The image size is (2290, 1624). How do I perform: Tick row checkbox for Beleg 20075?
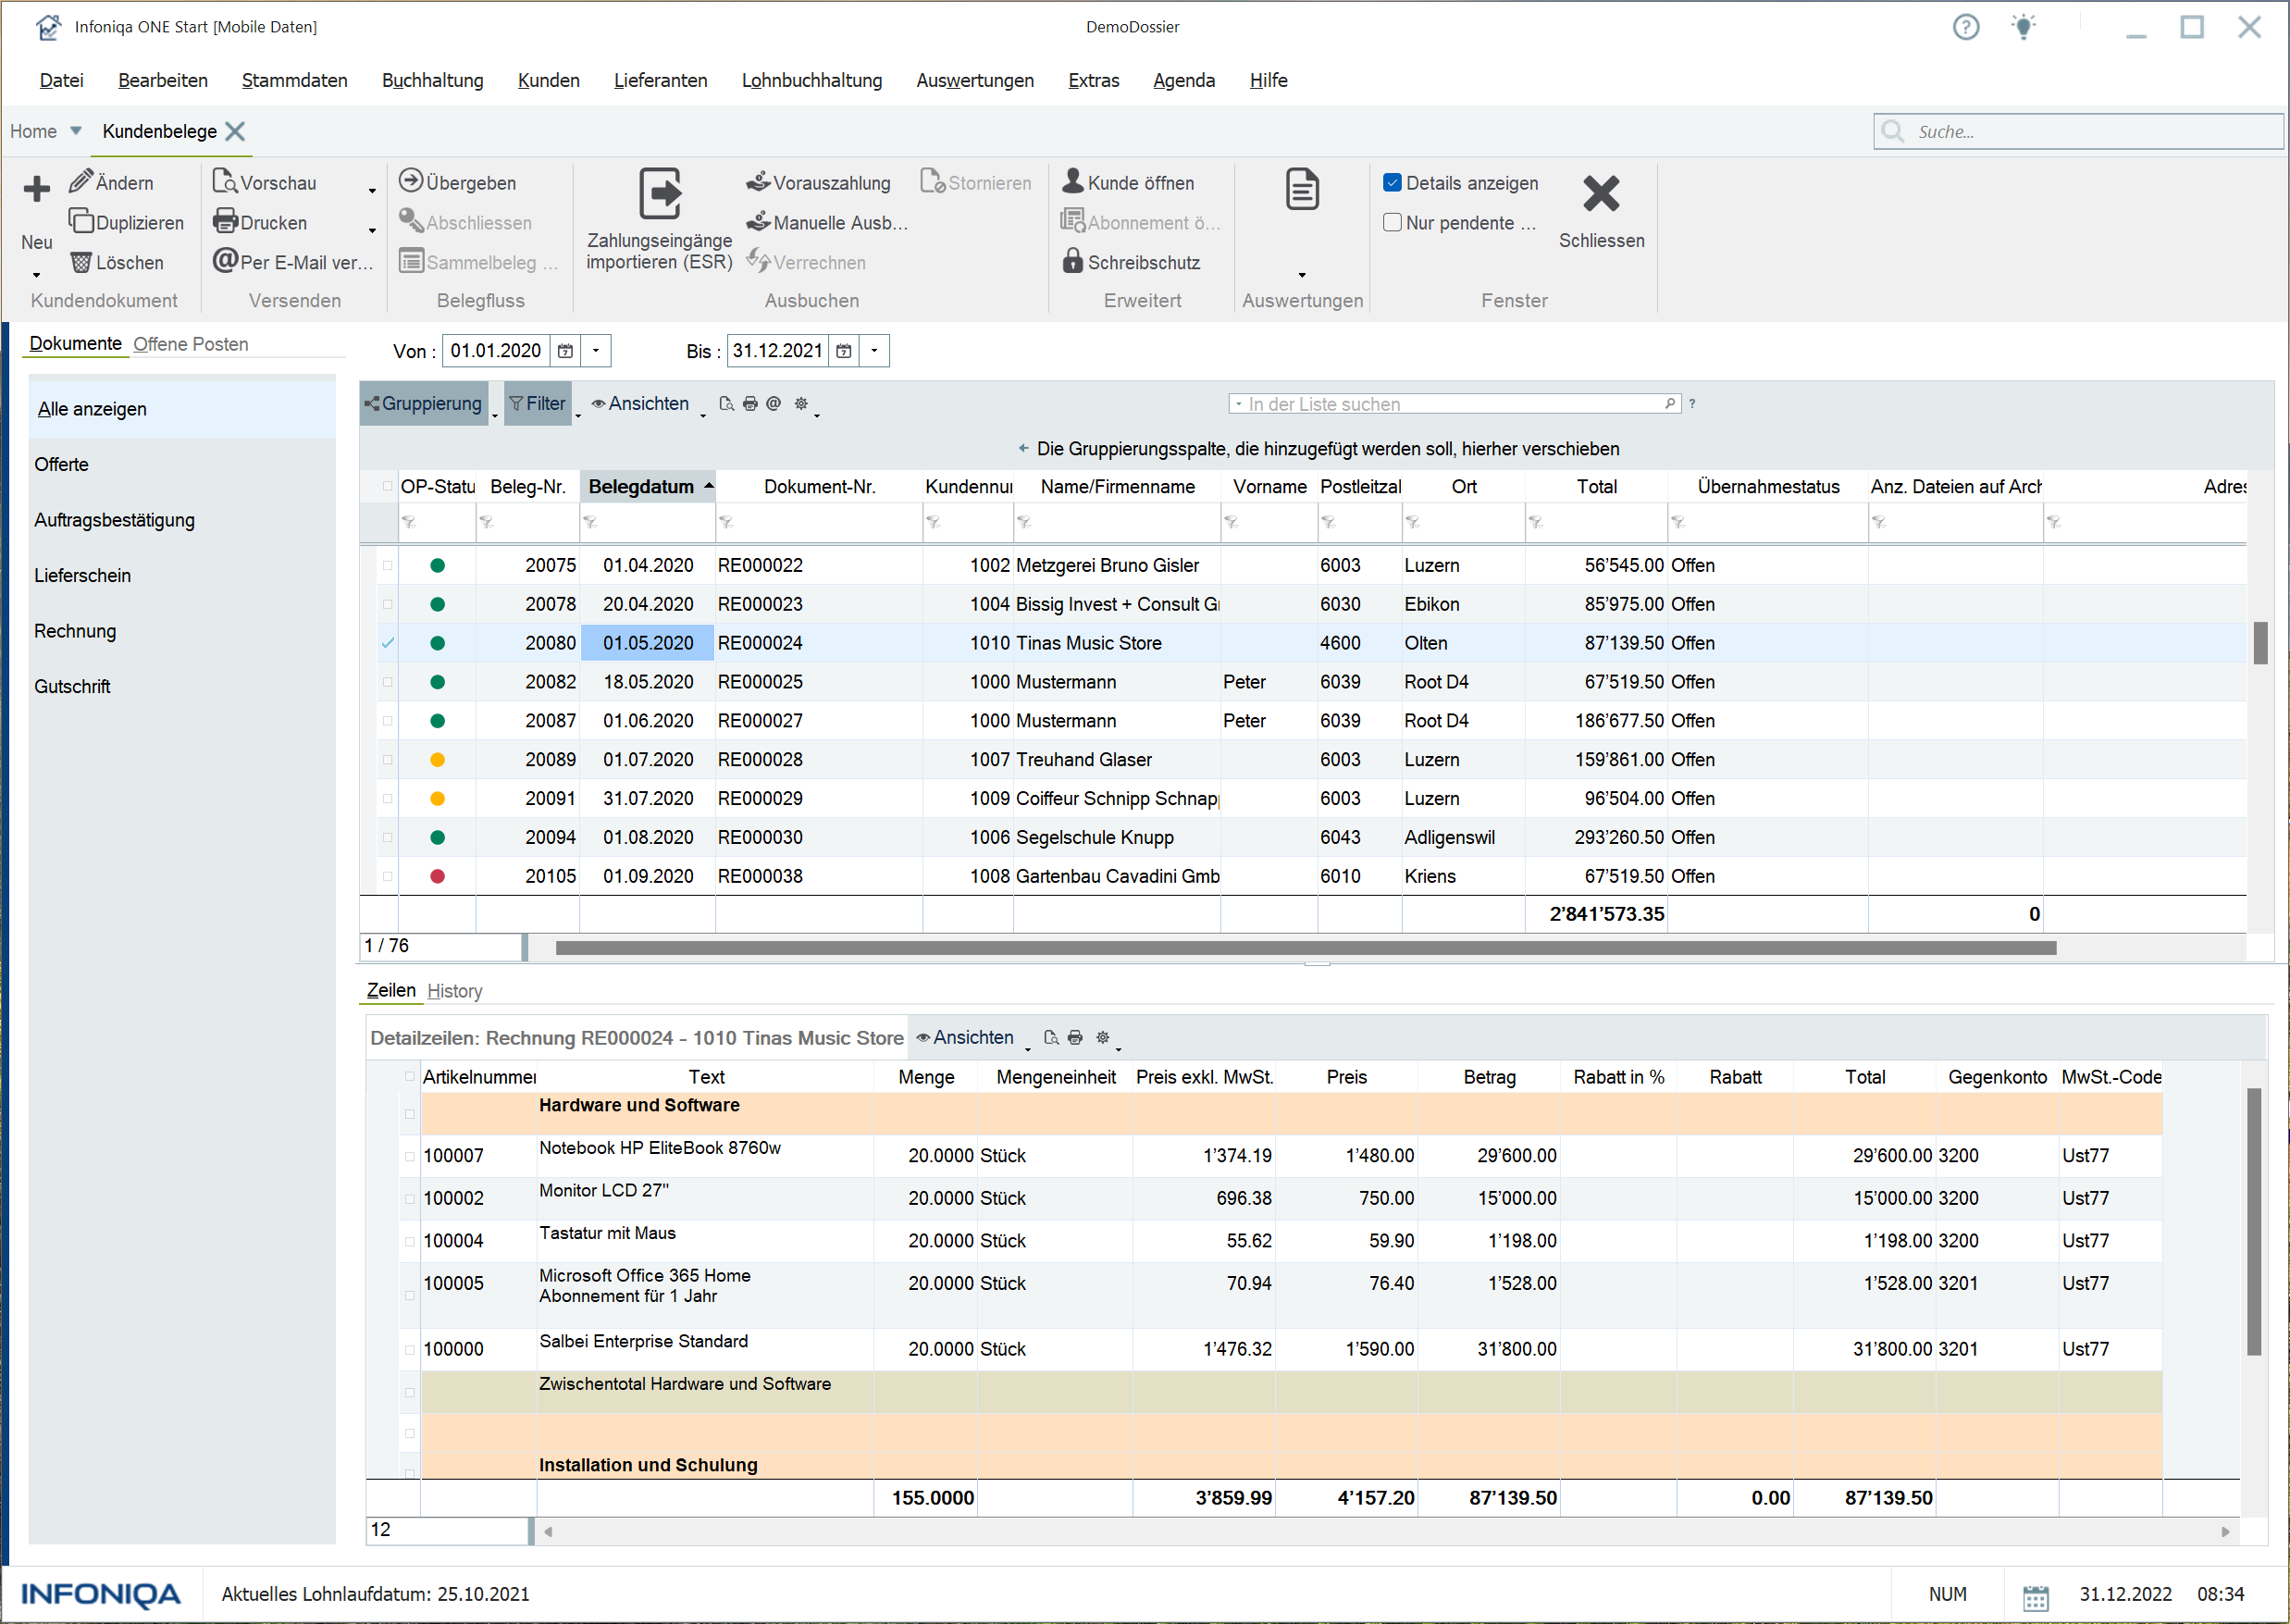(387, 565)
